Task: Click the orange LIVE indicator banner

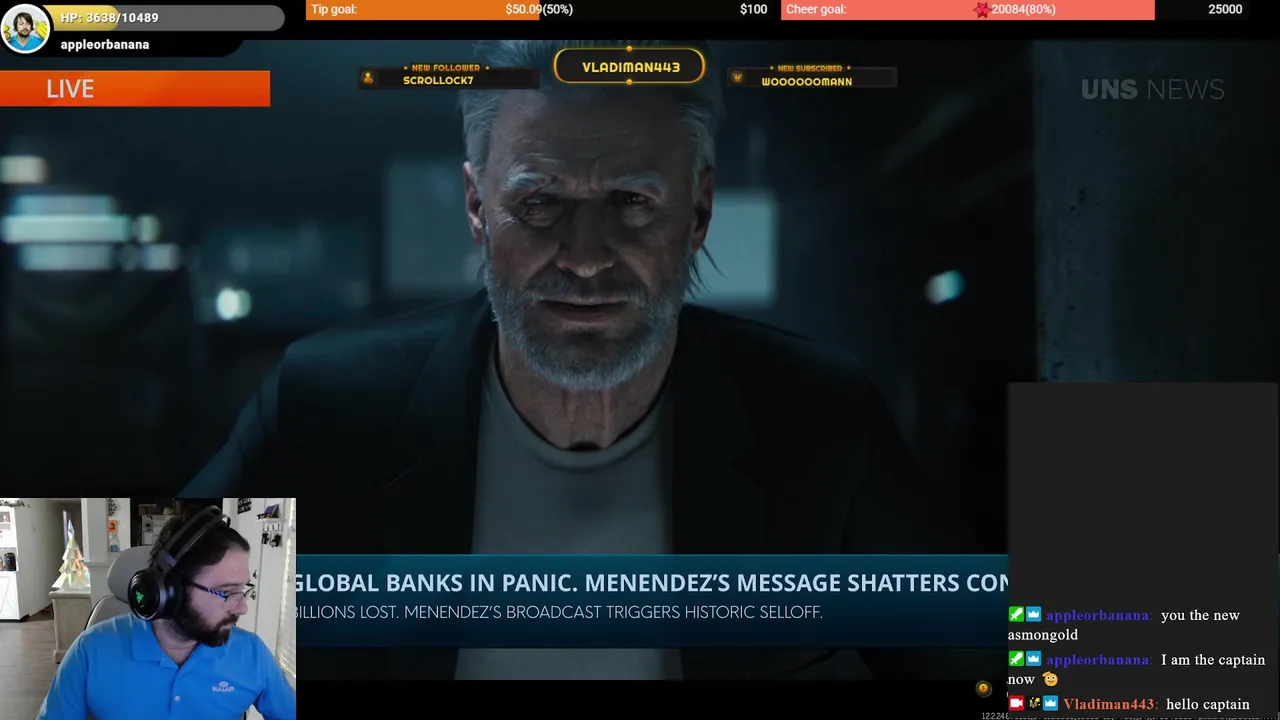Action: click(x=135, y=89)
